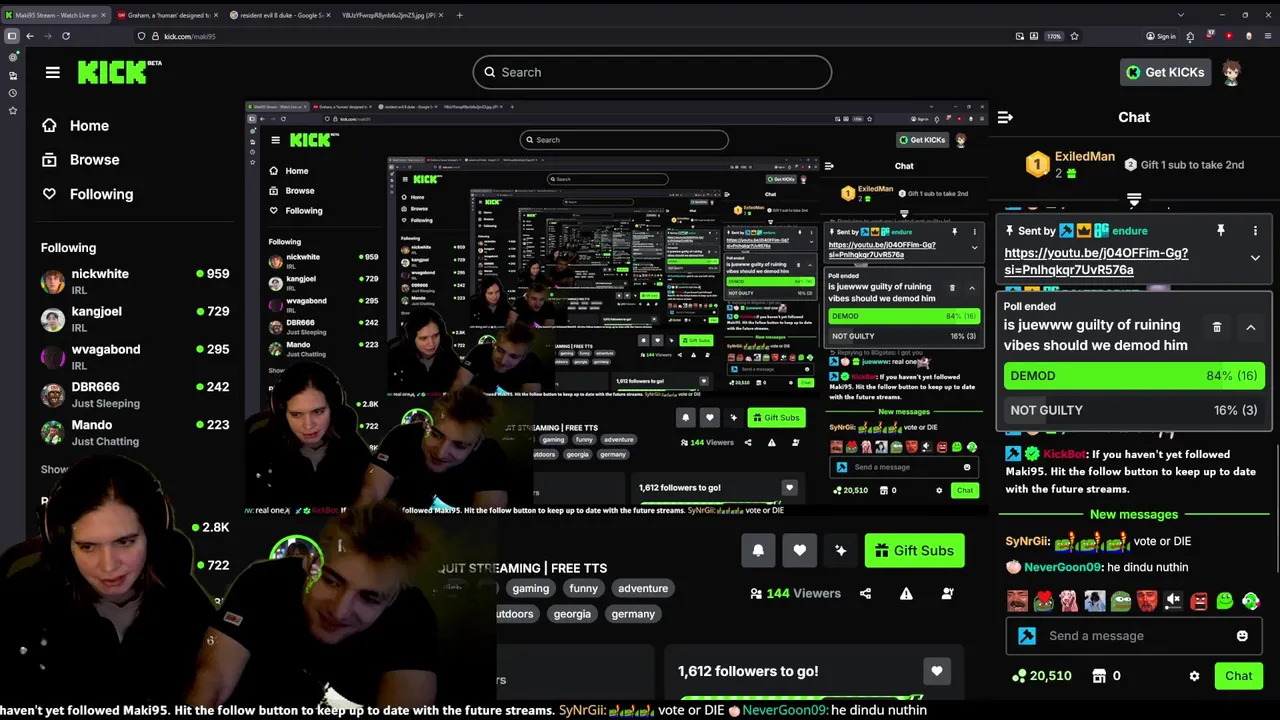Click the followers goal progress bar
This screenshot has height=720, width=1280.
pos(800,697)
